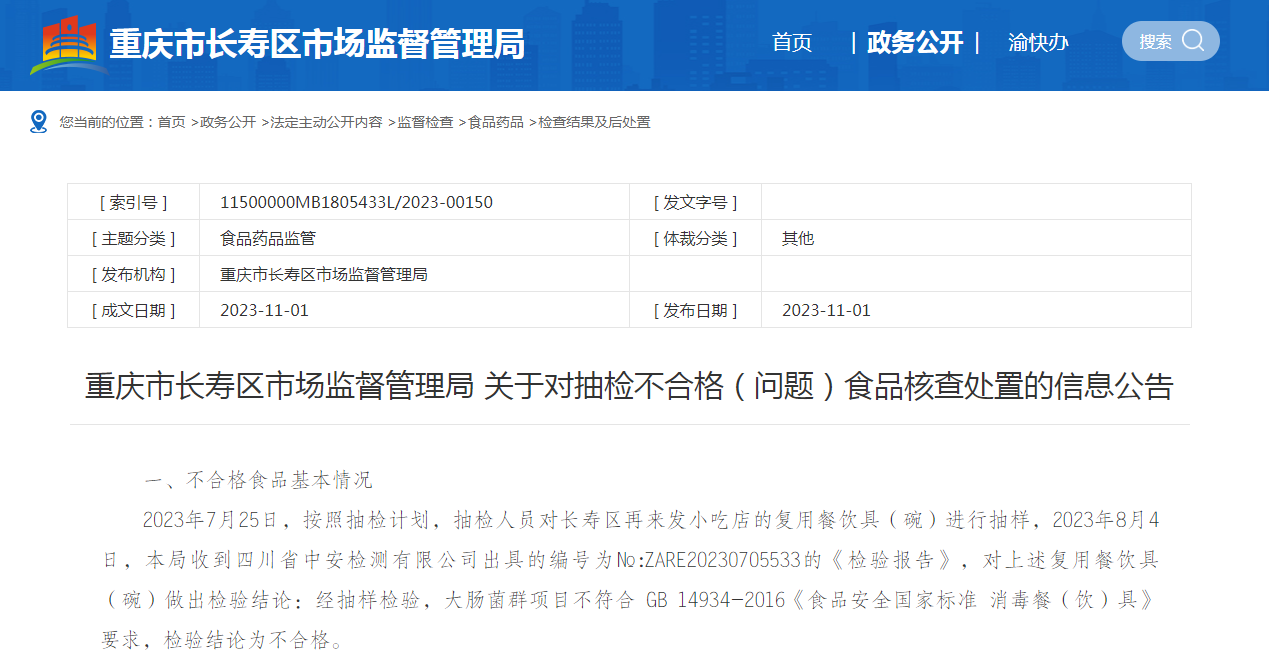Click the line mentioning GB 14934-2016

(630, 600)
